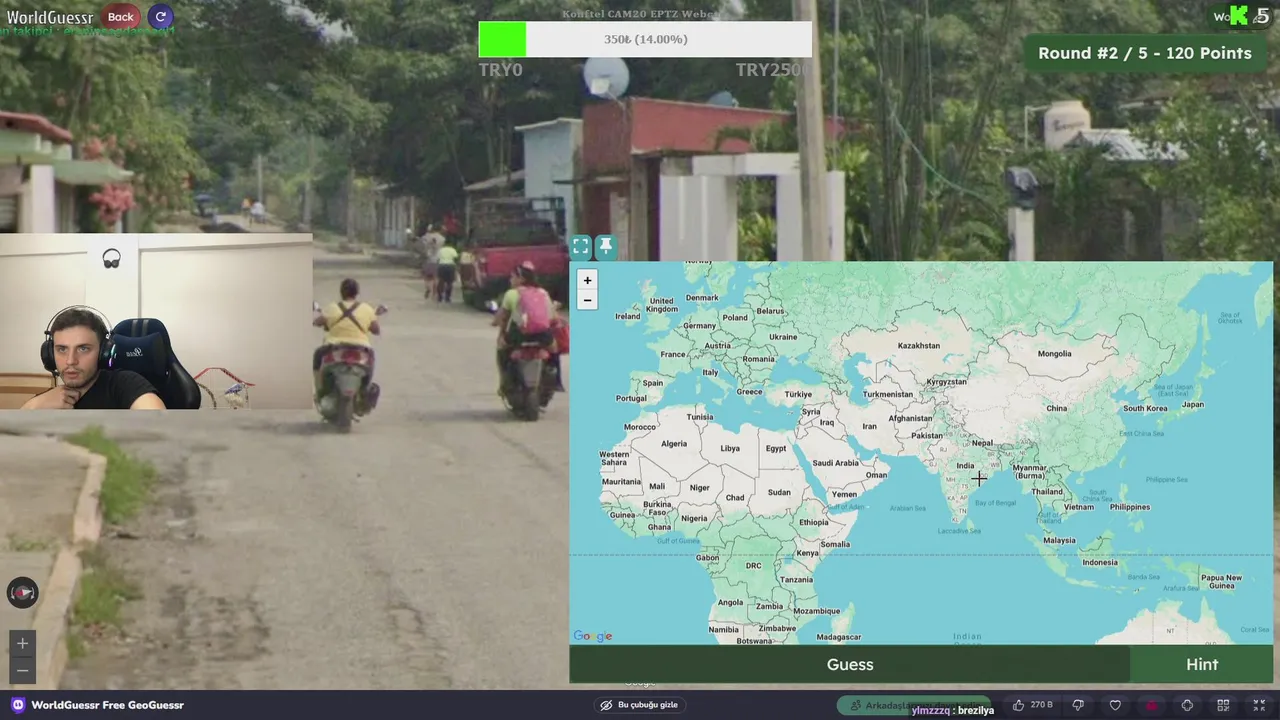Click Mongolia on the map
Screen dimensions: 1280x720
pyautogui.click(x=1054, y=353)
